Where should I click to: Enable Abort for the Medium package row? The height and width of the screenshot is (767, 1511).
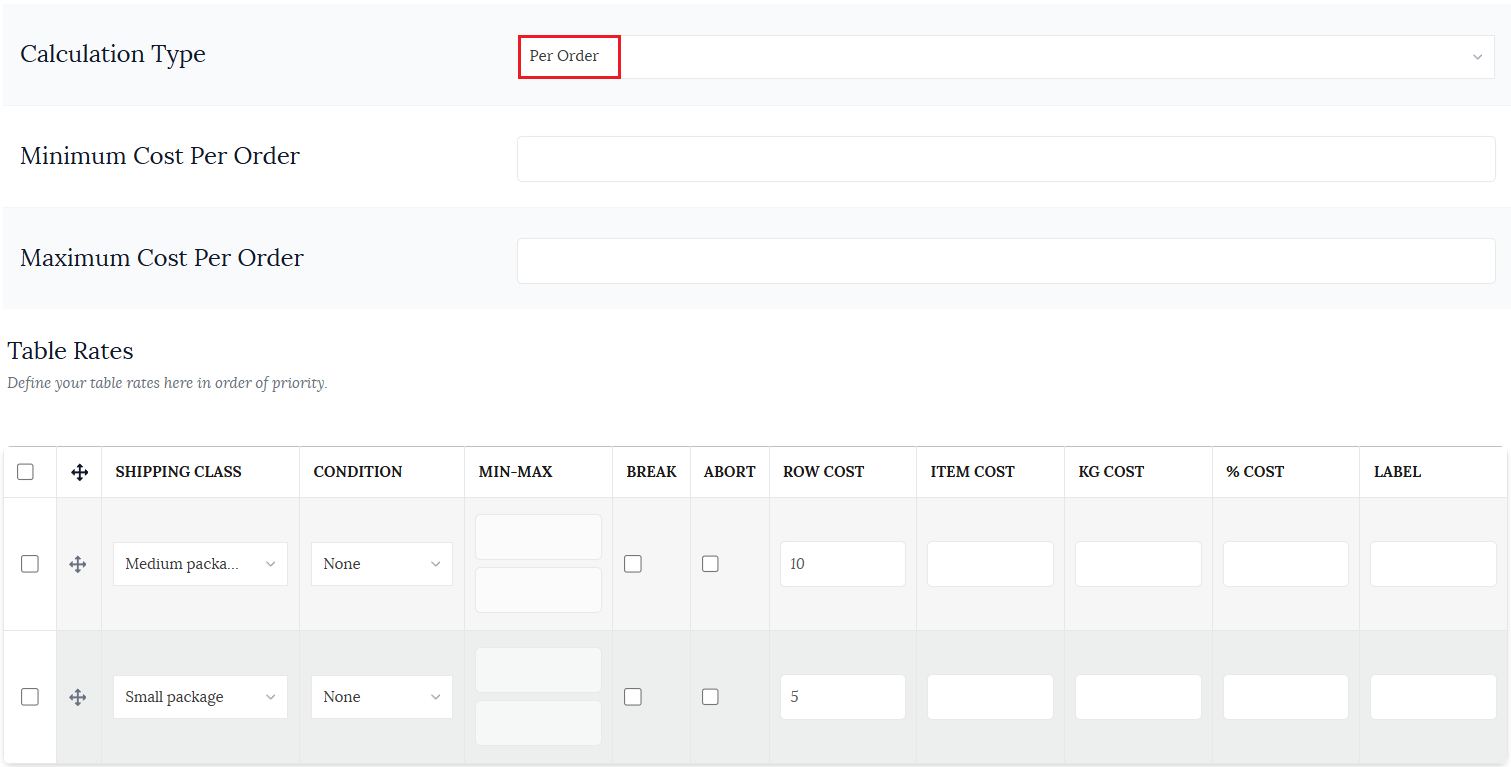point(710,564)
